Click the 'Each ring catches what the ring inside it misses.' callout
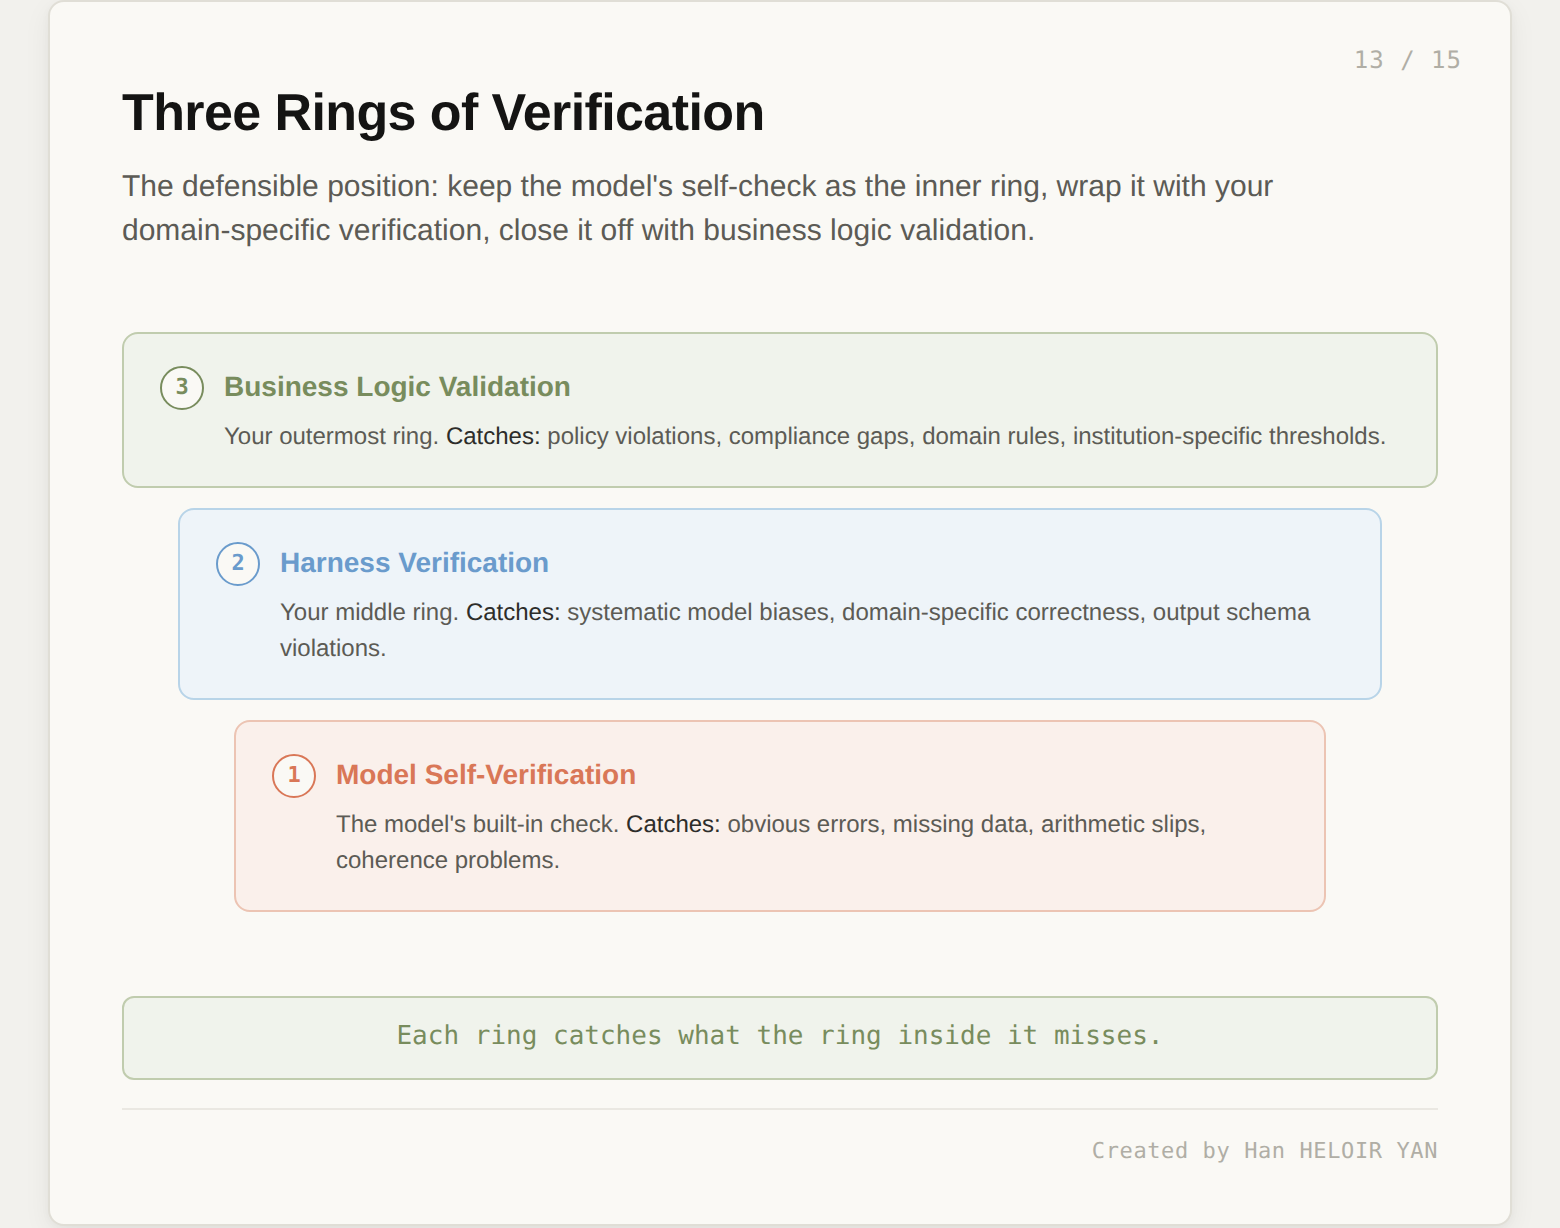This screenshot has height=1228, width=1560. click(780, 1038)
